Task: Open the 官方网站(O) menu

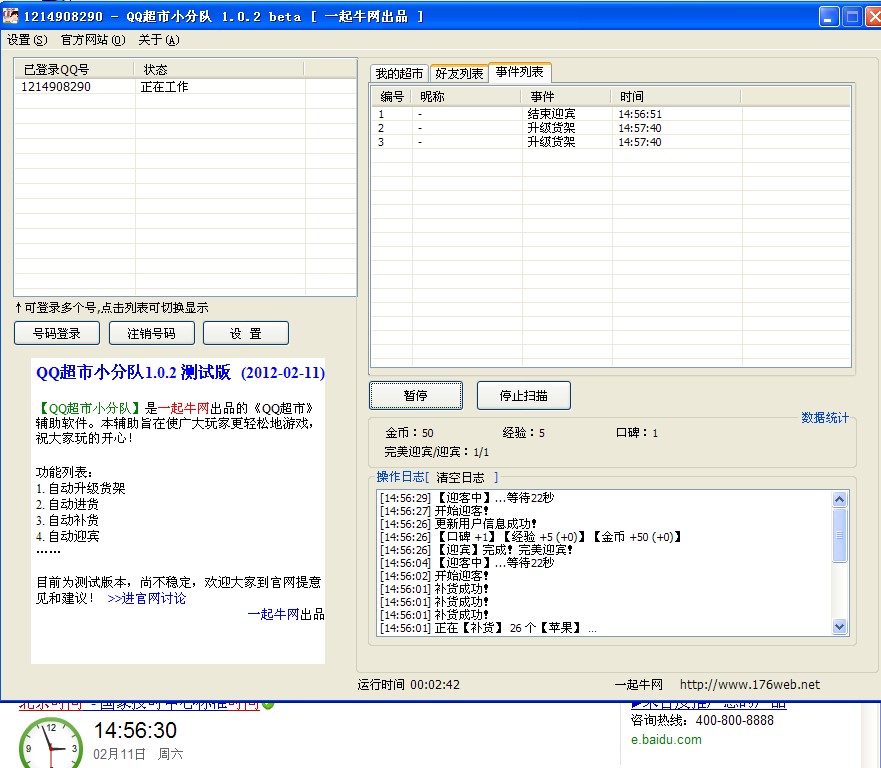Action: point(92,40)
